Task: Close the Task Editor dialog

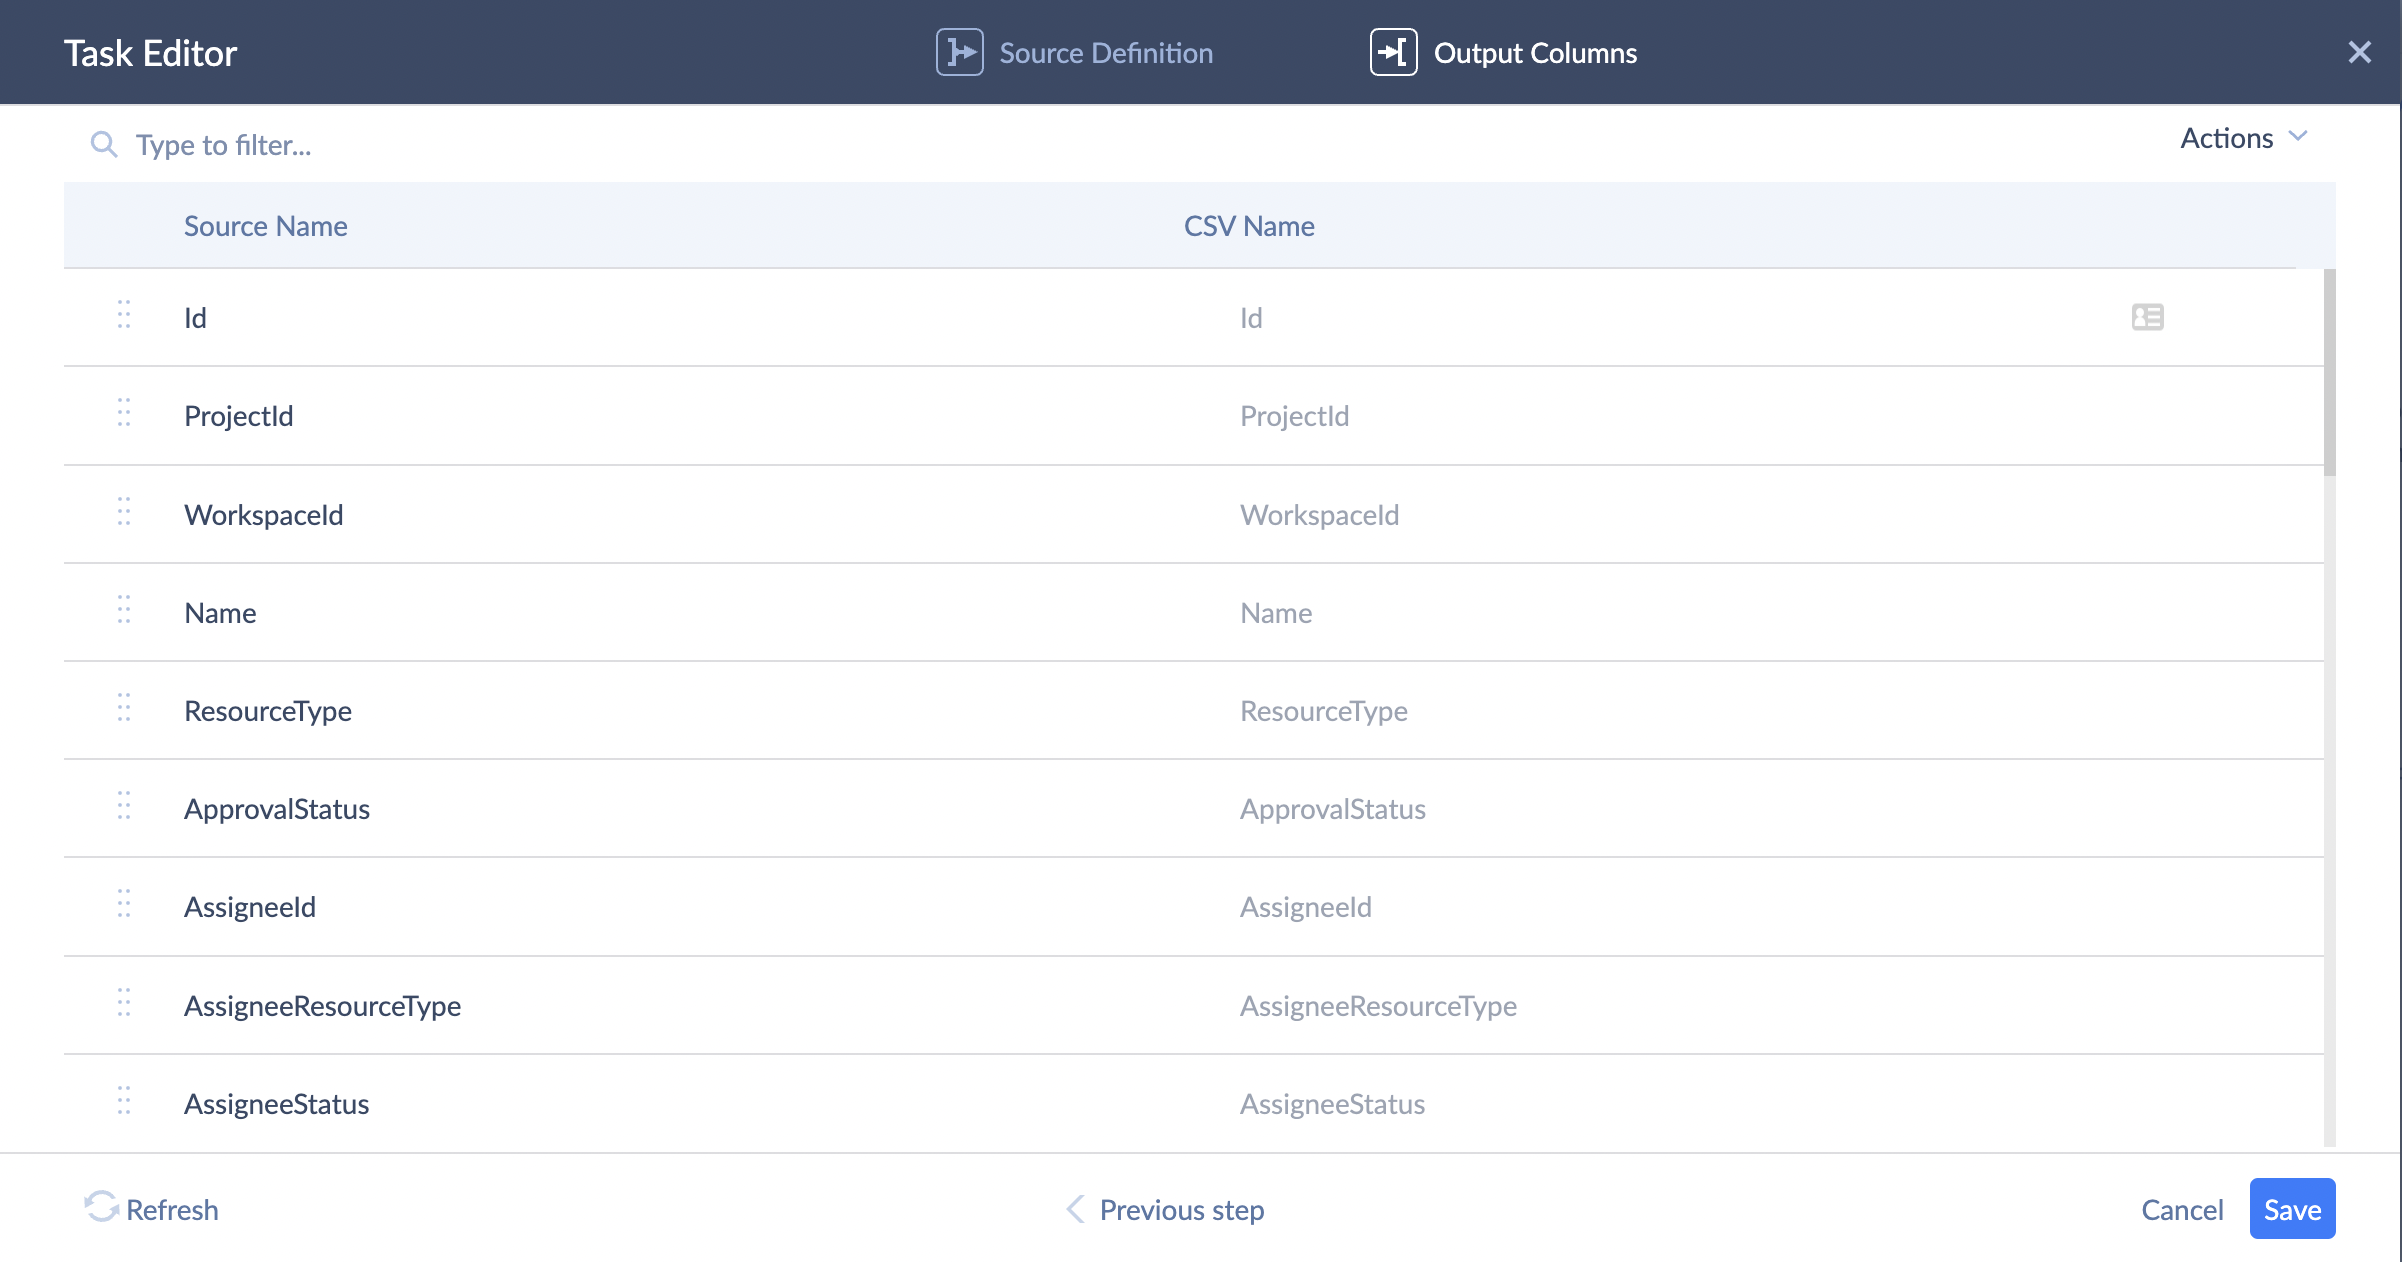Action: tap(2359, 53)
